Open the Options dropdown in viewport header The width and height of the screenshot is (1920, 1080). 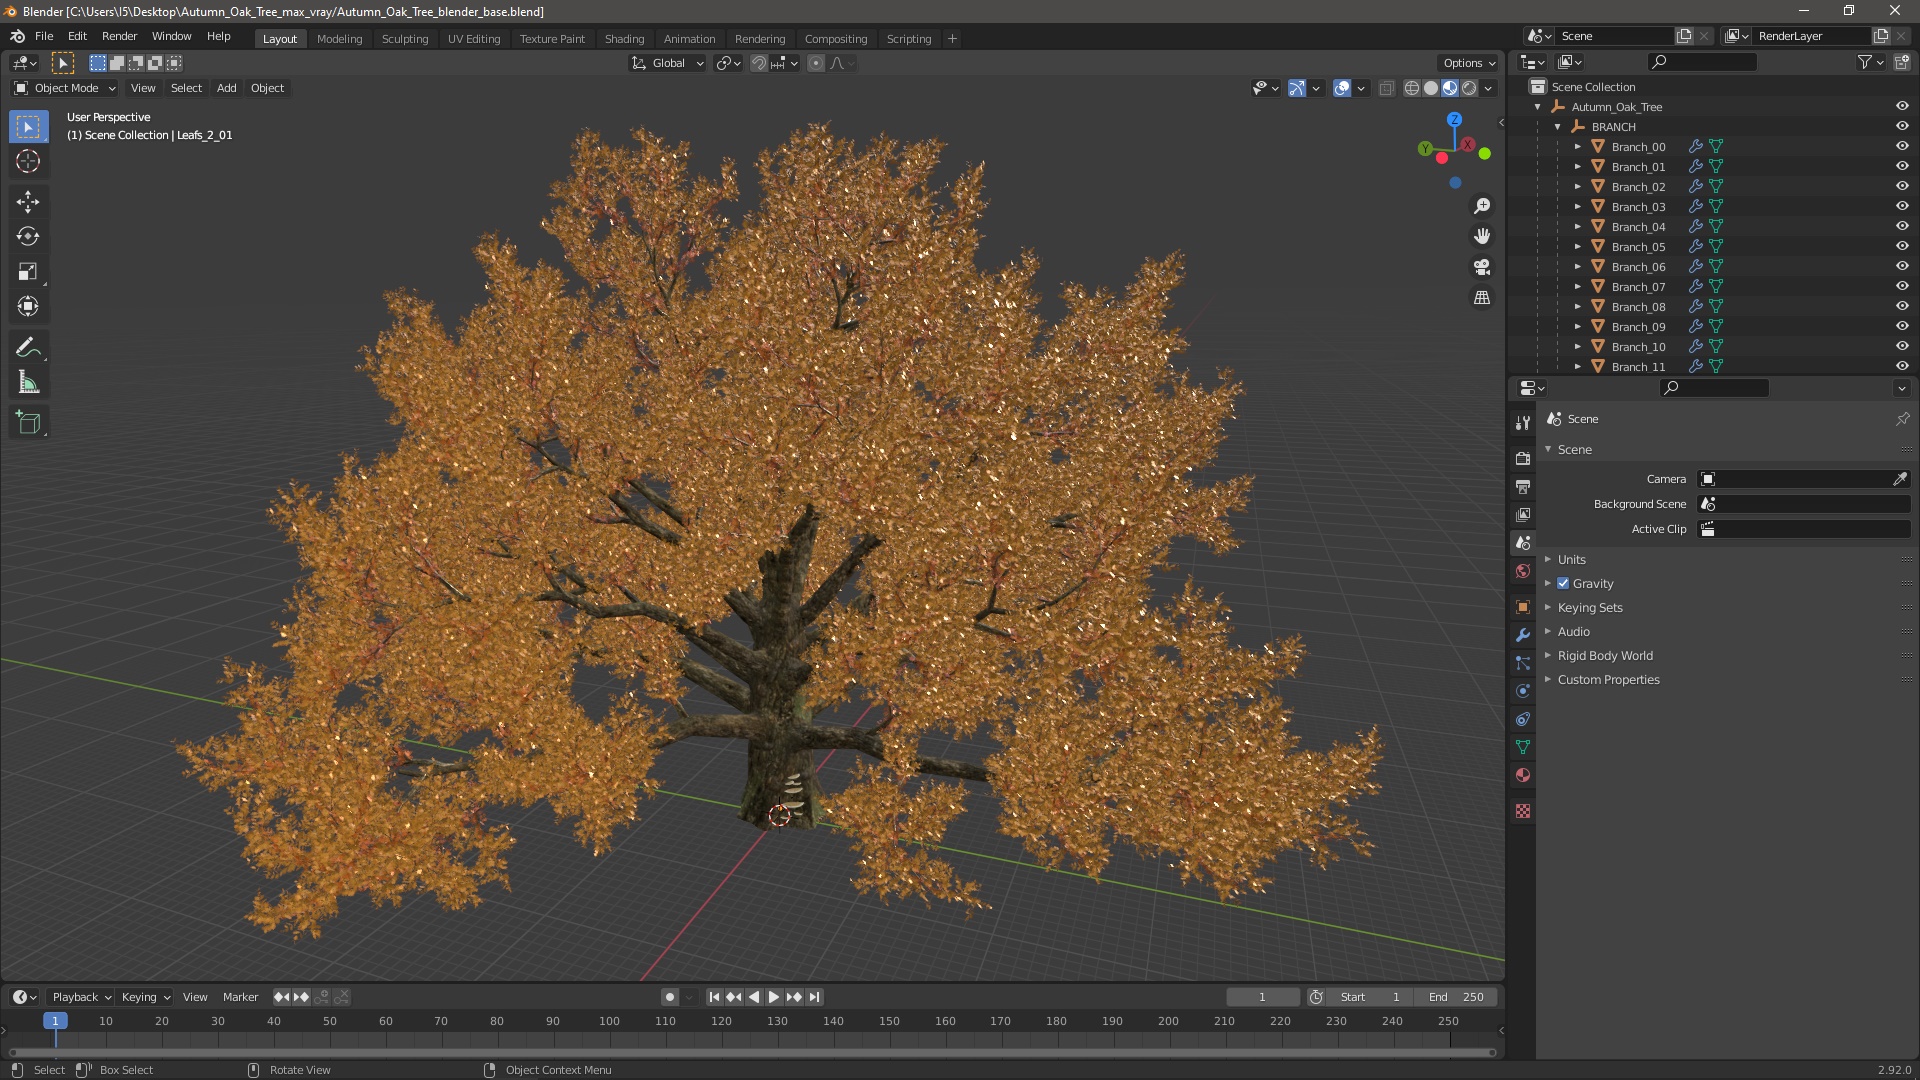1468,63
